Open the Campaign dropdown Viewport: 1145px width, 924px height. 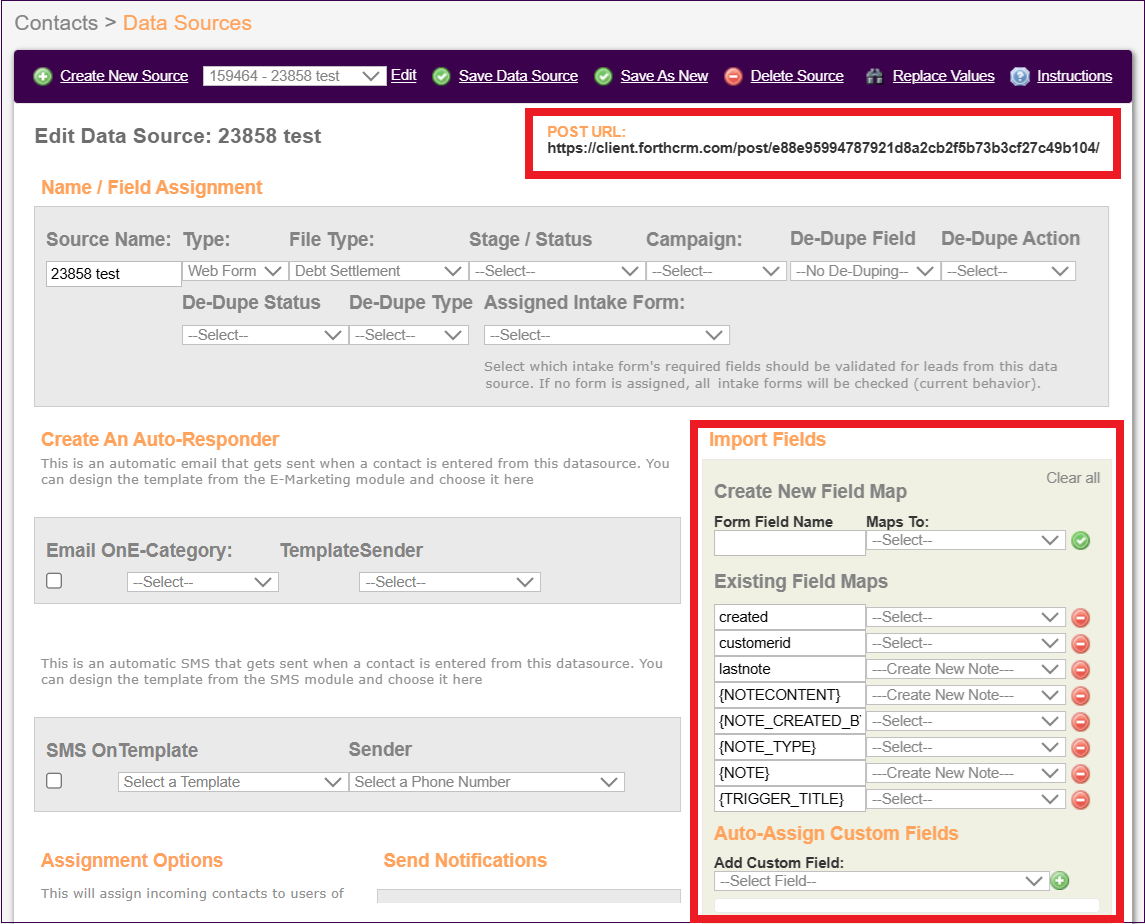point(716,271)
